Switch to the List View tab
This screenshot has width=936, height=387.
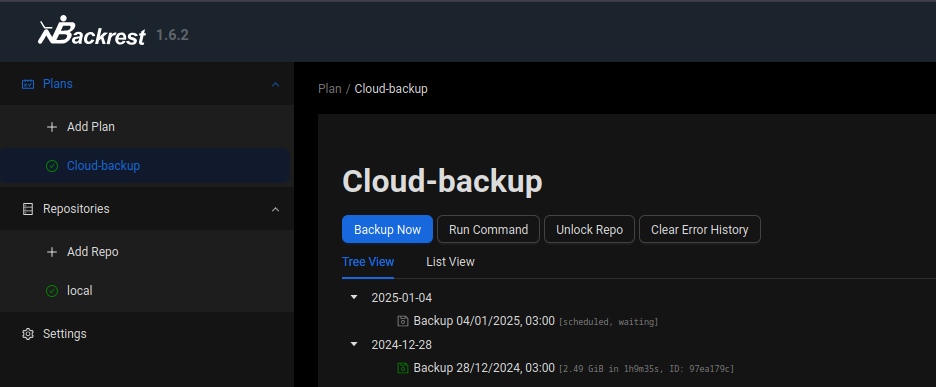coord(450,262)
